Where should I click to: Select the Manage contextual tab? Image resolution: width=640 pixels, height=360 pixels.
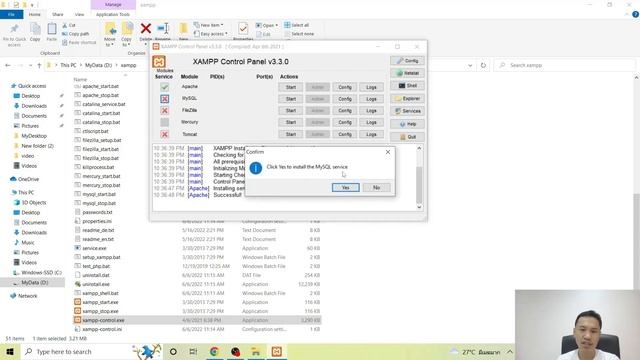click(x=113, y=4)
